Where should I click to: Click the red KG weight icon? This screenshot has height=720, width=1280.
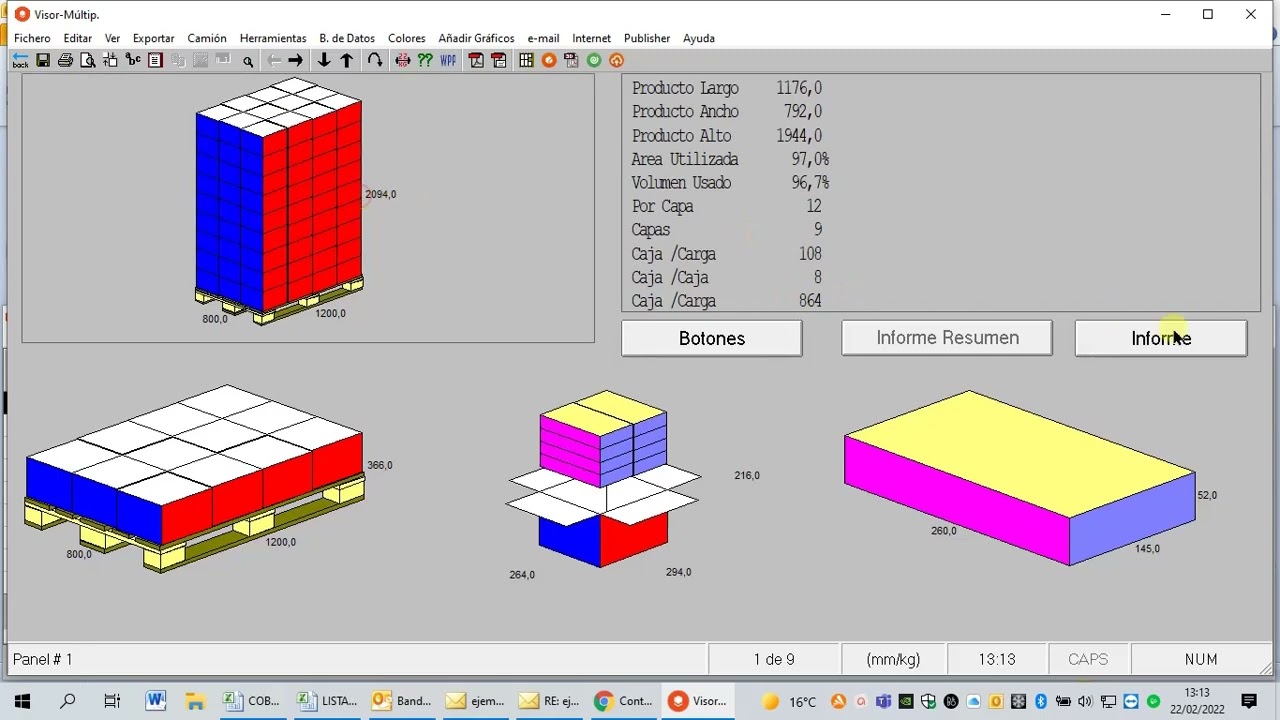tap(403, 60)
